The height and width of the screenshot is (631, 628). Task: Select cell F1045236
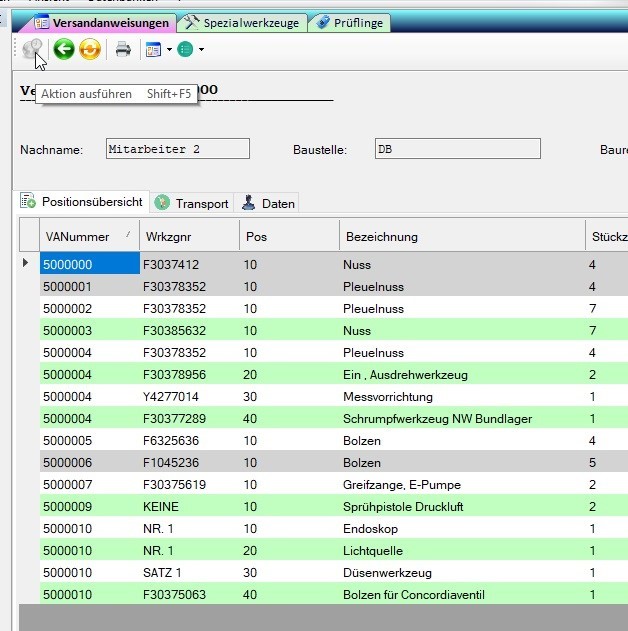[189, 462]
